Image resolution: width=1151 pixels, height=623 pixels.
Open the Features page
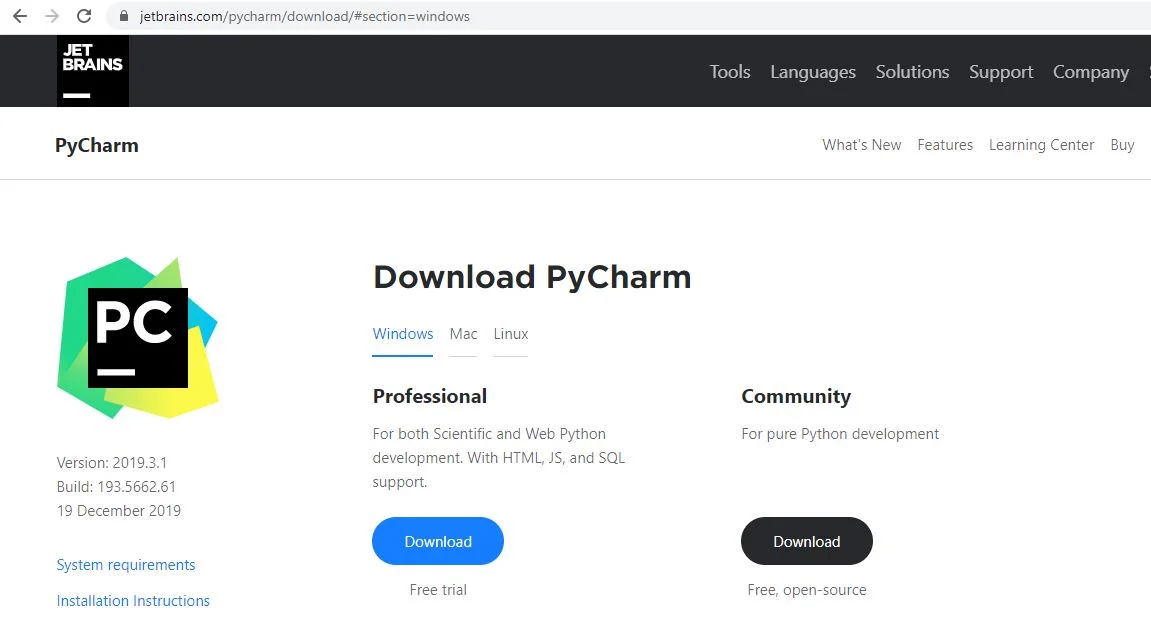[945, 145]
